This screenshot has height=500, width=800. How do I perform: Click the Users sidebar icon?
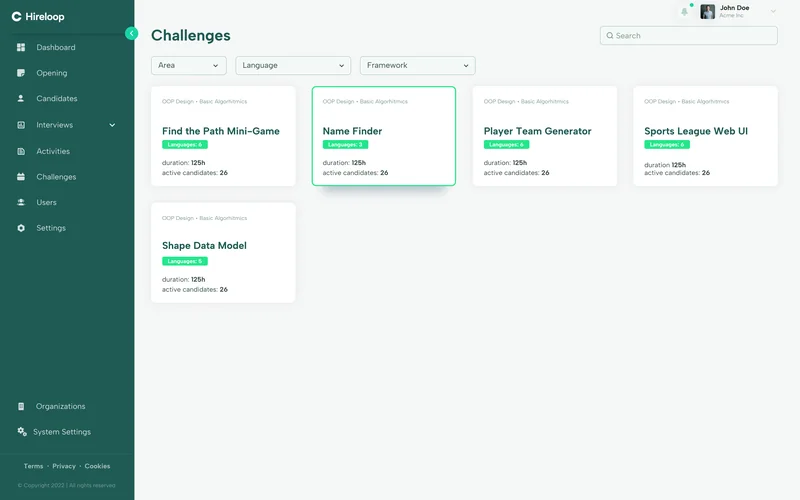[21, 203]
